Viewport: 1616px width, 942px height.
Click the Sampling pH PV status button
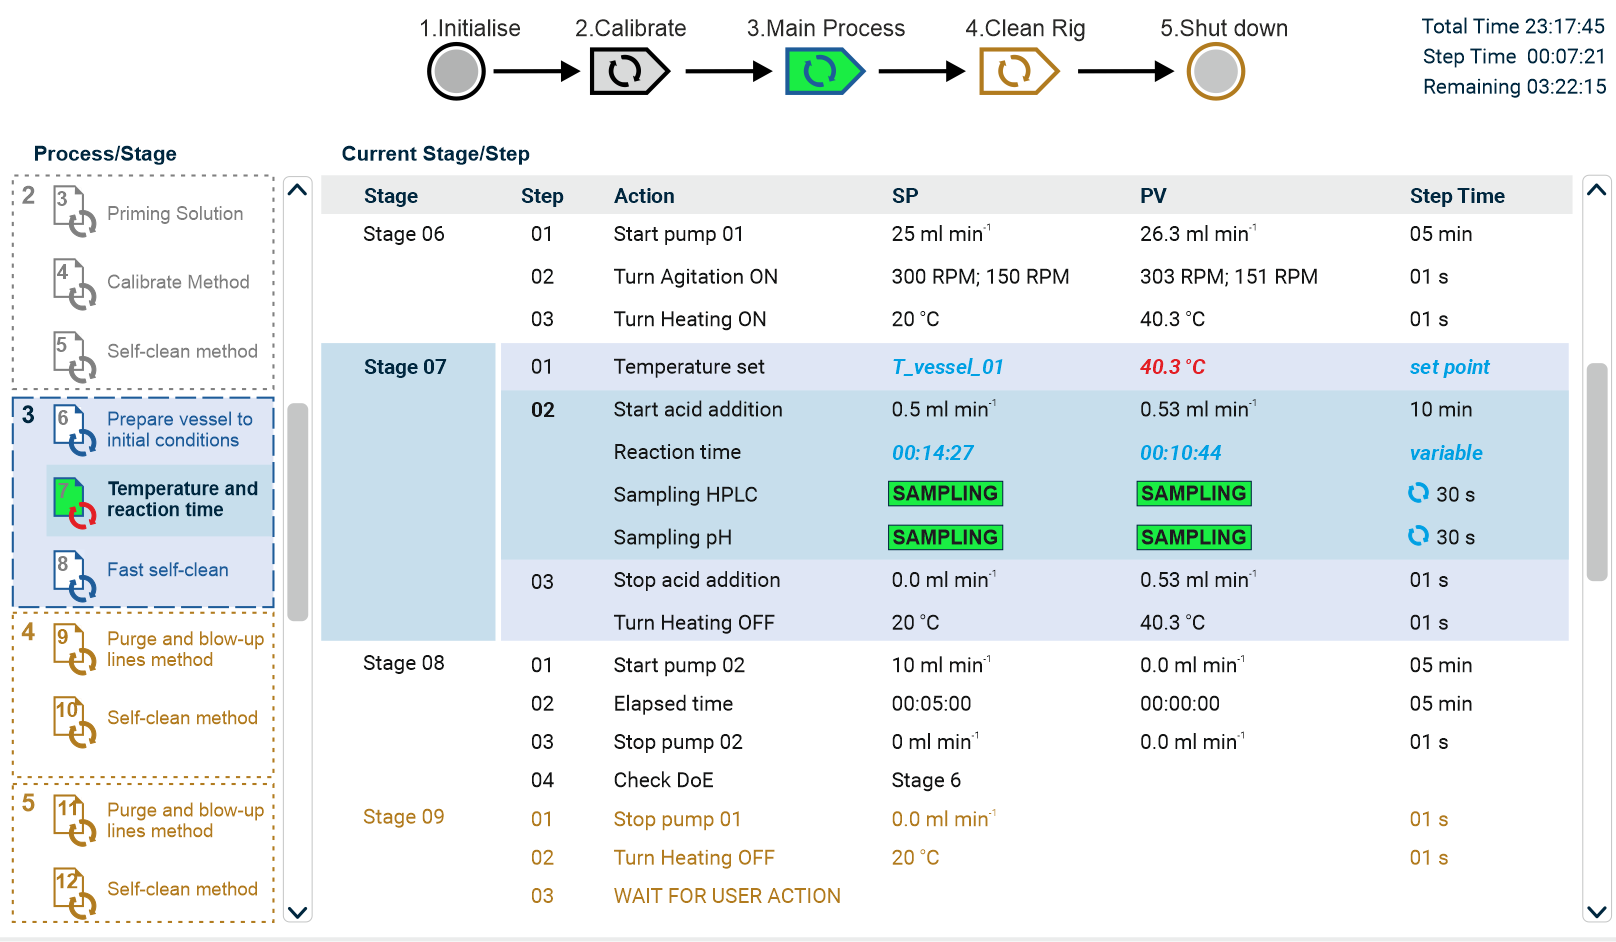coord(1193,537)
